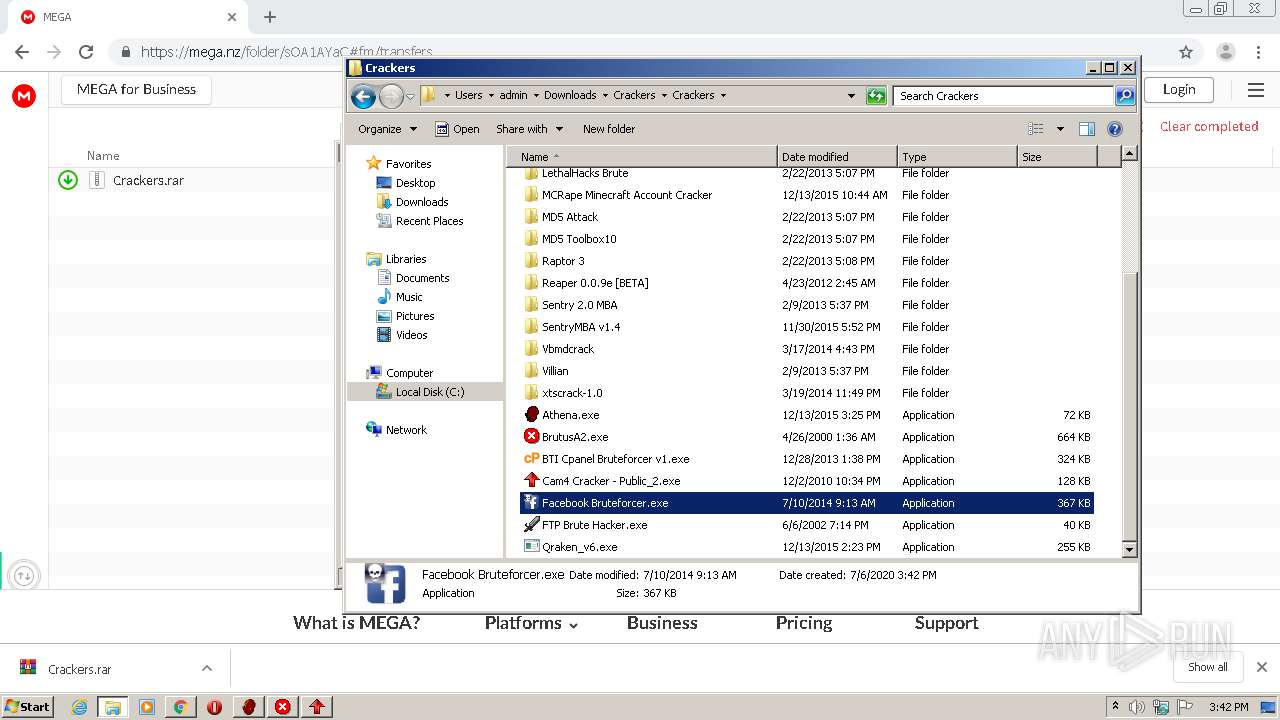Open Chrome from taskbar
The image size is (1280, 720).
click(181, 707)
